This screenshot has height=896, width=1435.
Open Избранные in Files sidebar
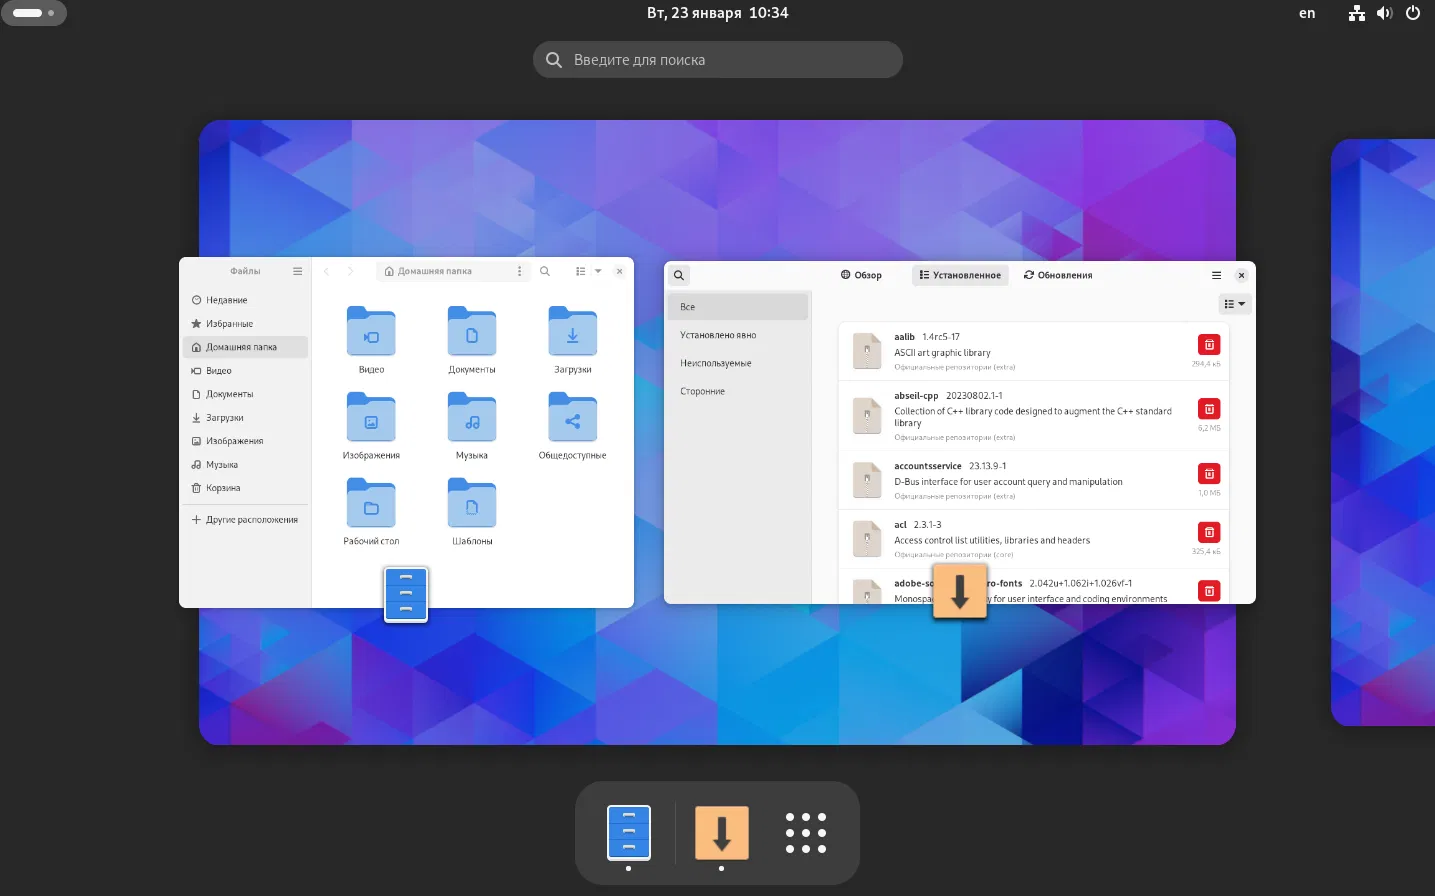coord(246,324)
